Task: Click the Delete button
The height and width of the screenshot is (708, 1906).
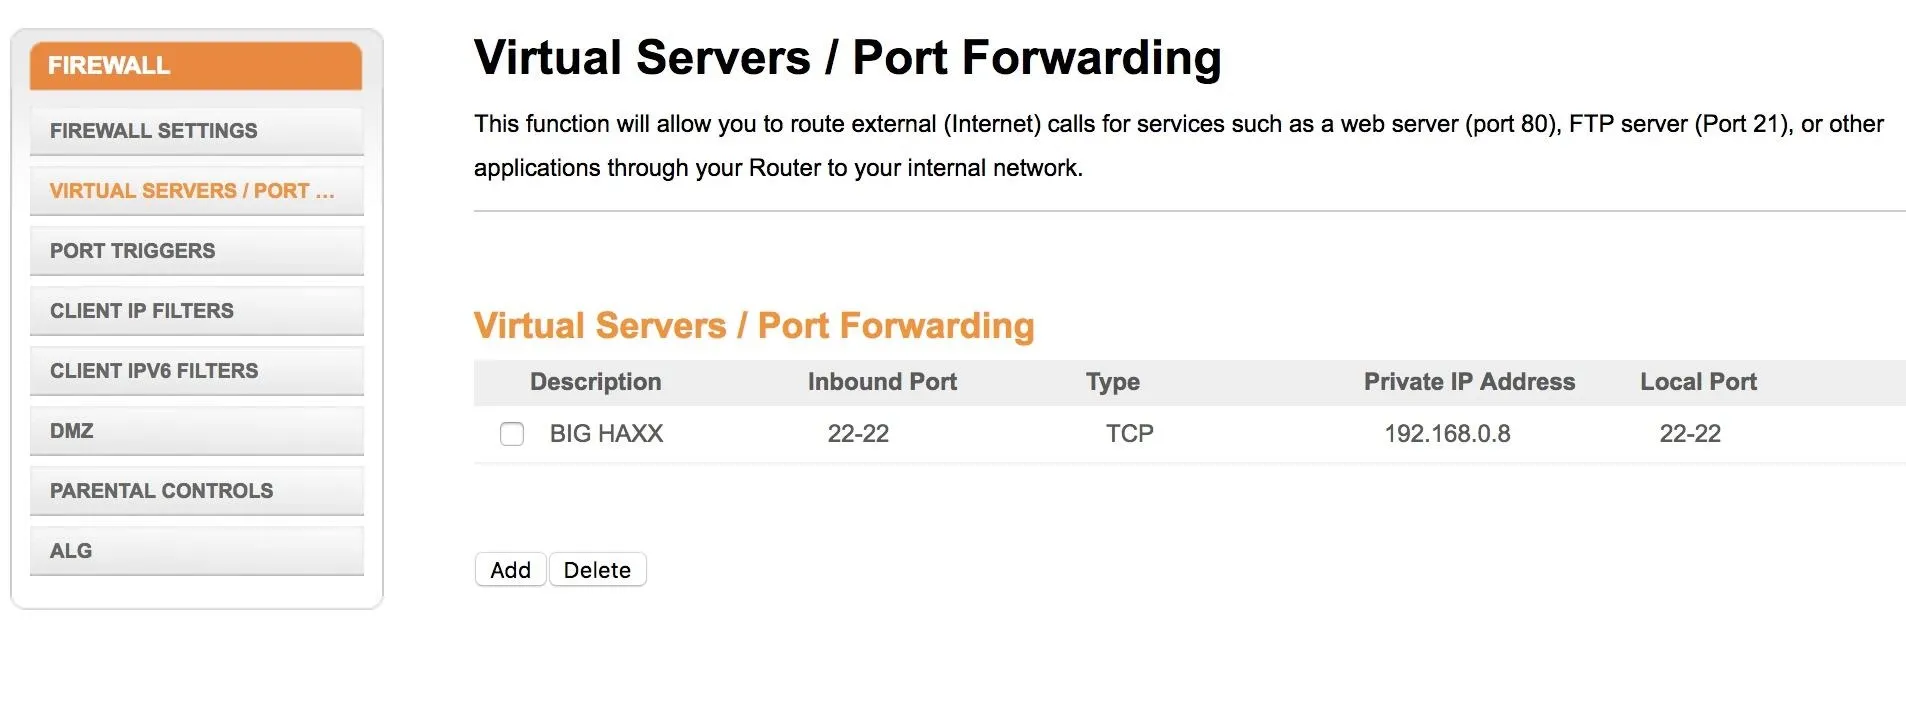Action: click(597, 570)
